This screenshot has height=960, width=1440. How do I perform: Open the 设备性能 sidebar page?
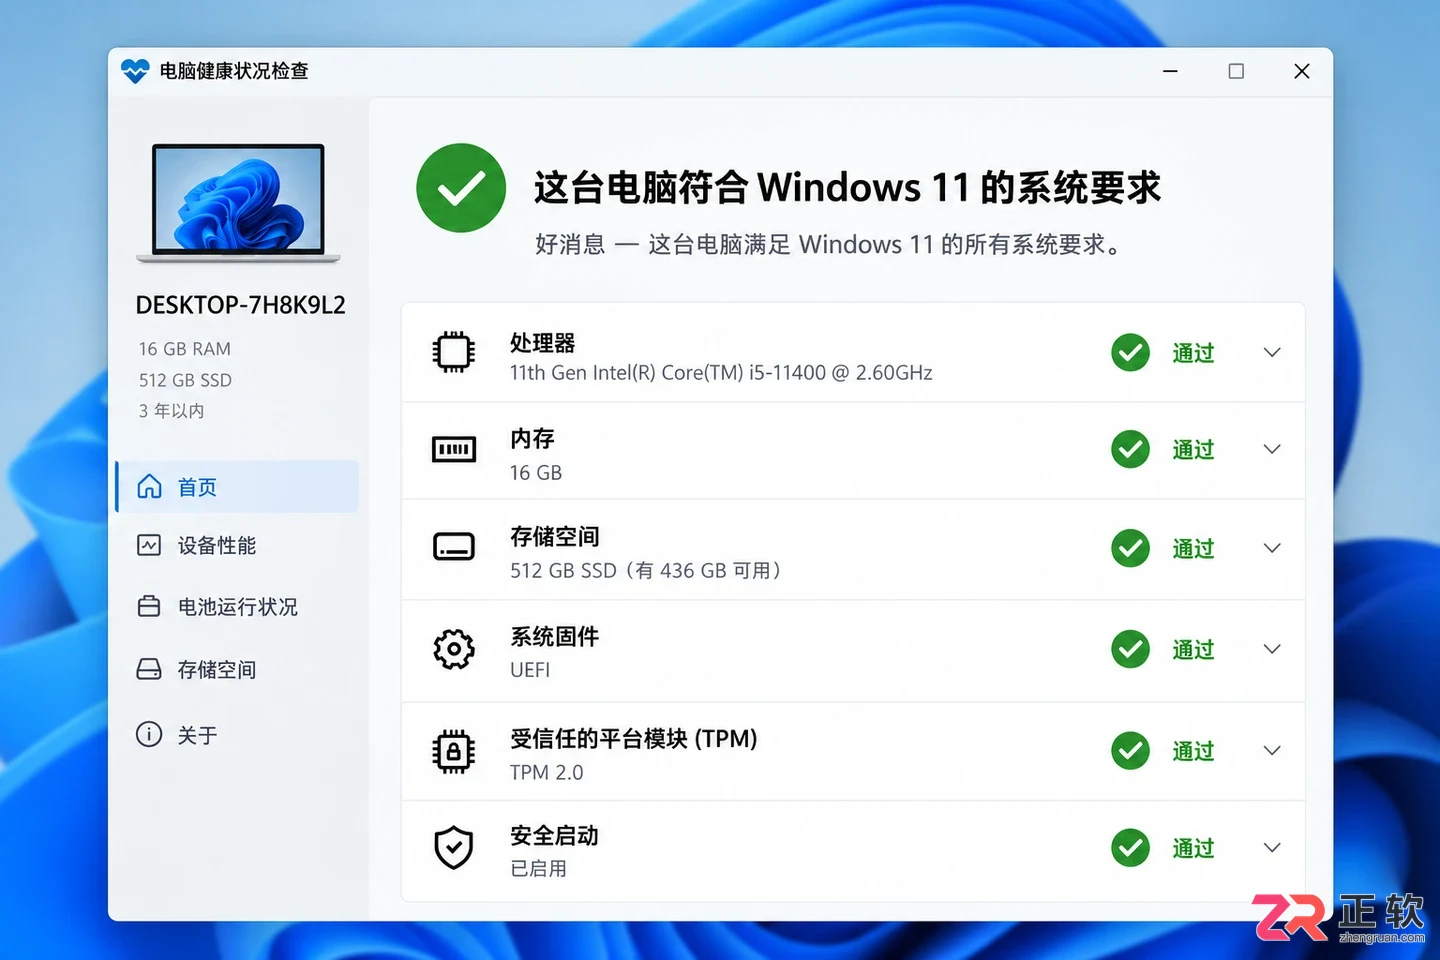(x=237, y=545)
